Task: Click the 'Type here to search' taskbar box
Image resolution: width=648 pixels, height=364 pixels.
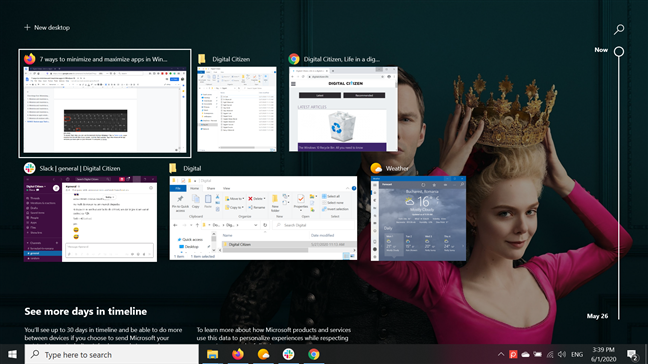Action: [x=112, y=354]
